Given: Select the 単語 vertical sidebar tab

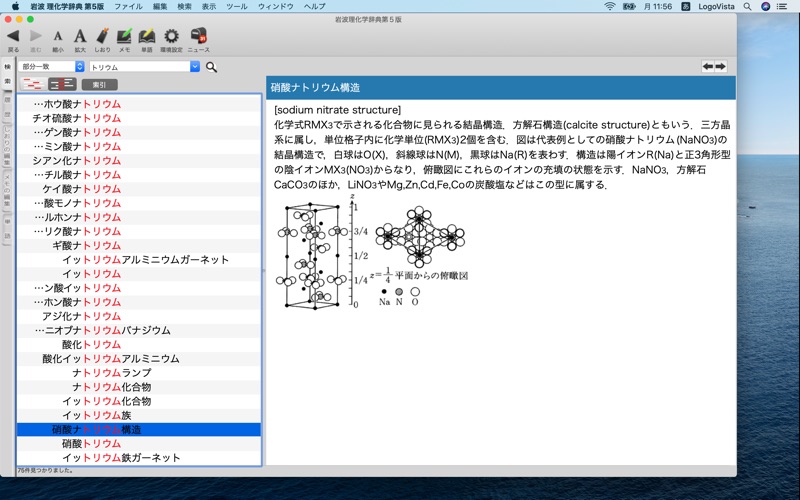Looking at the screenshot, I should tap(8, 229).
